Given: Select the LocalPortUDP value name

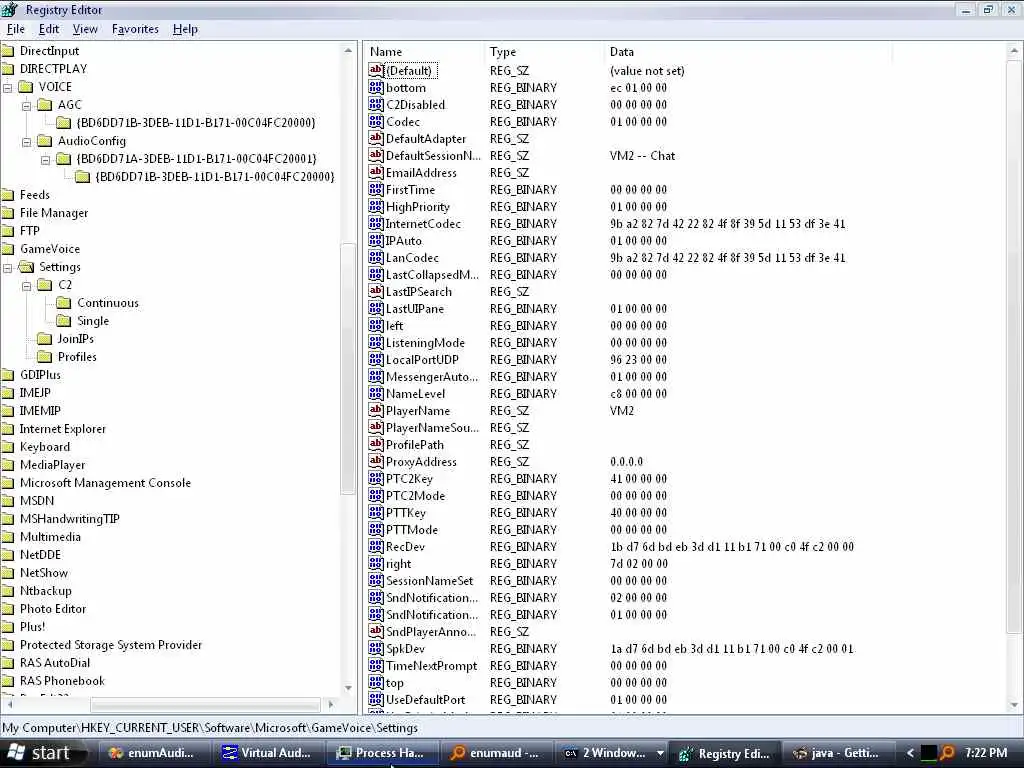Looking at the screenshot, I should [x=423, y=359].
